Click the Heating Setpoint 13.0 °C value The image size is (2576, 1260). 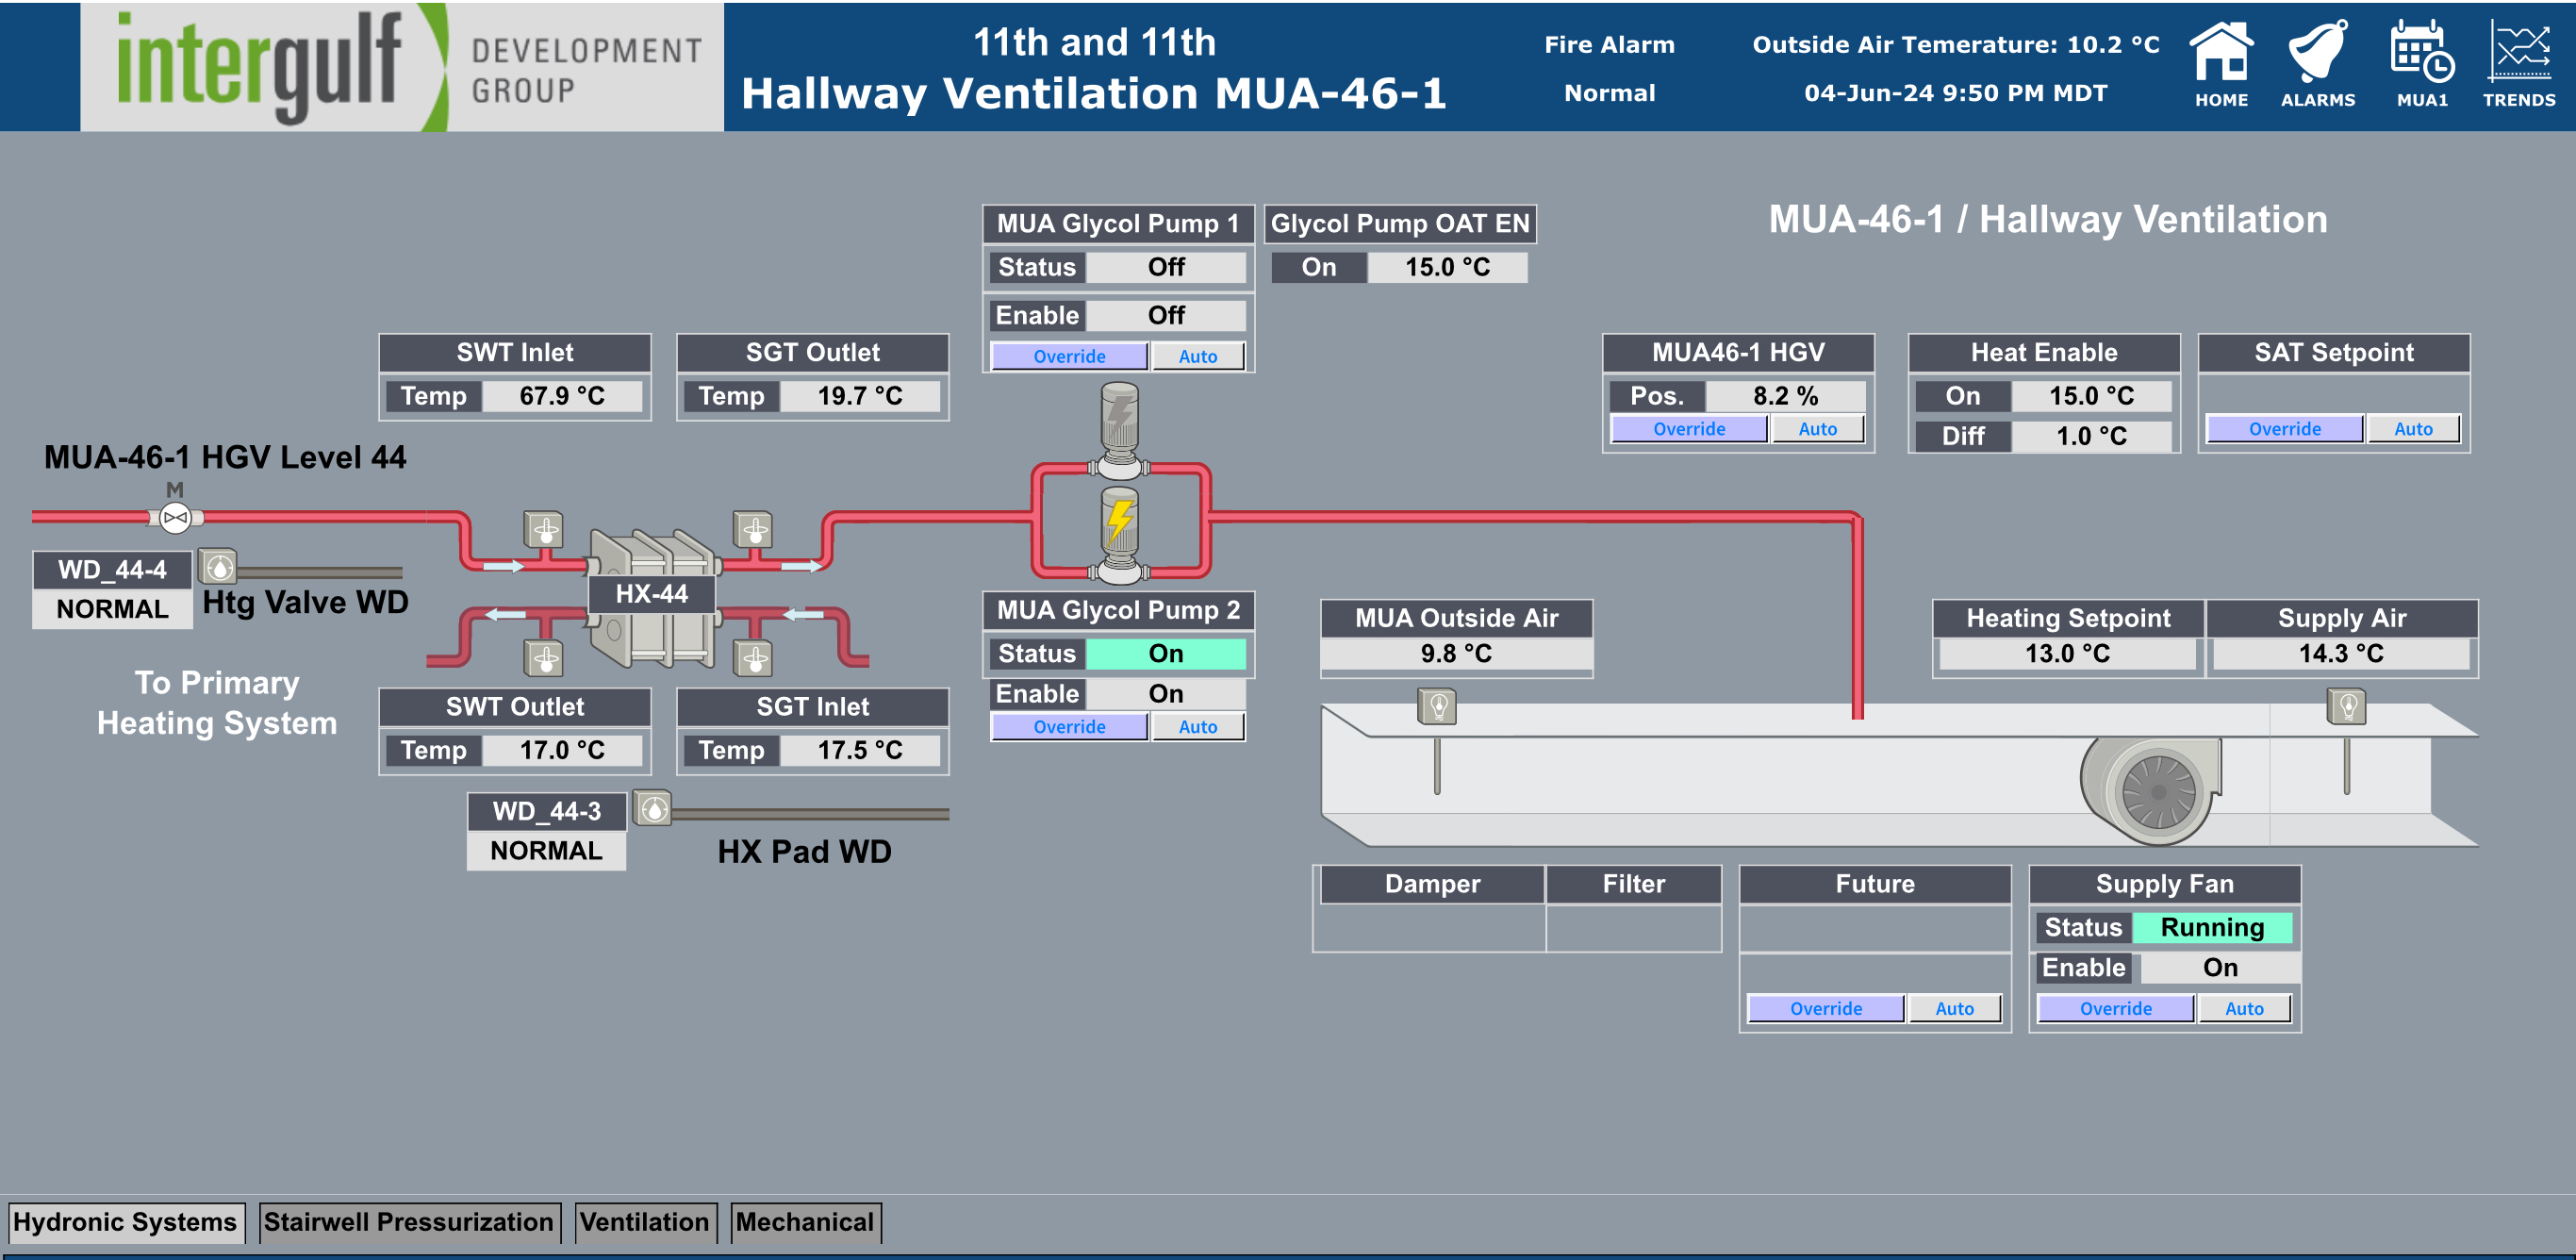click(x=2067, y=654)
